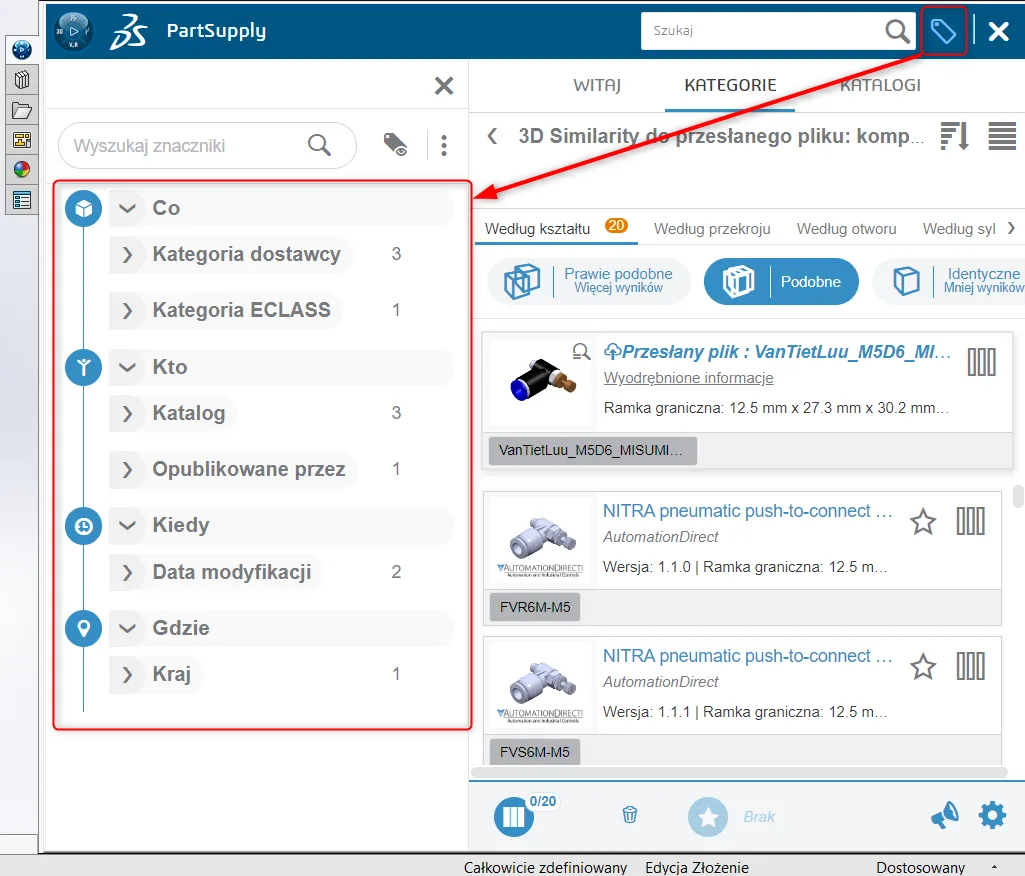
Task: Select Prawie podobne similarity level
Action: [589, 282]
